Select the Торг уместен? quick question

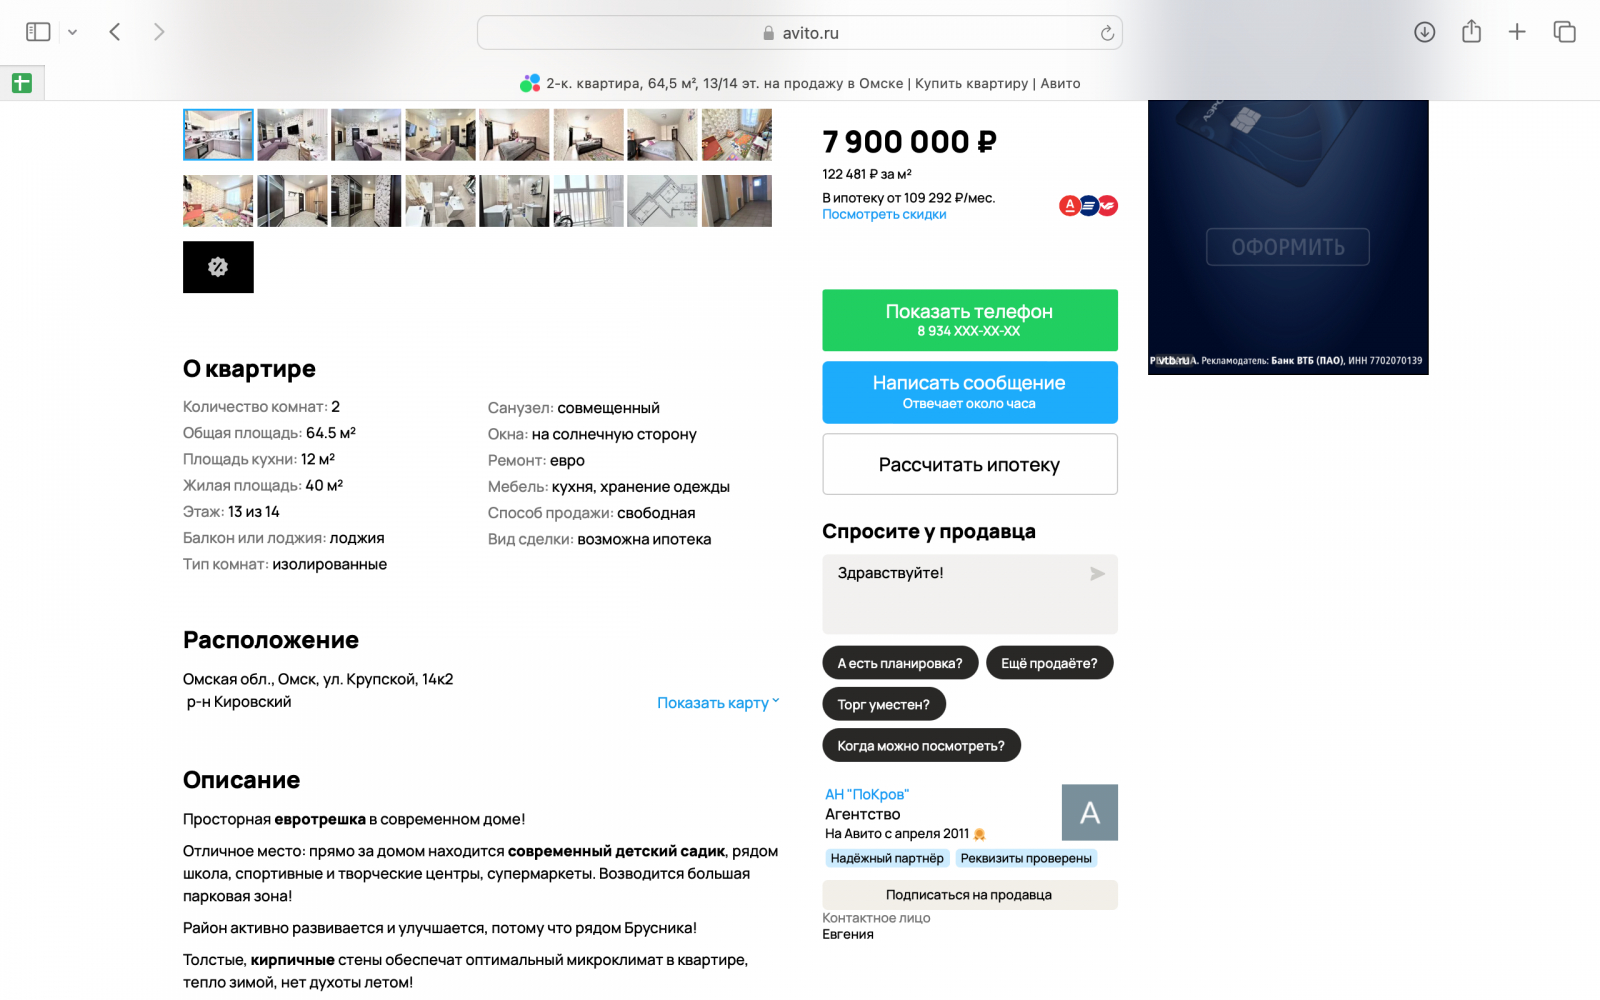pyautogui.click(x=884, y=704)
